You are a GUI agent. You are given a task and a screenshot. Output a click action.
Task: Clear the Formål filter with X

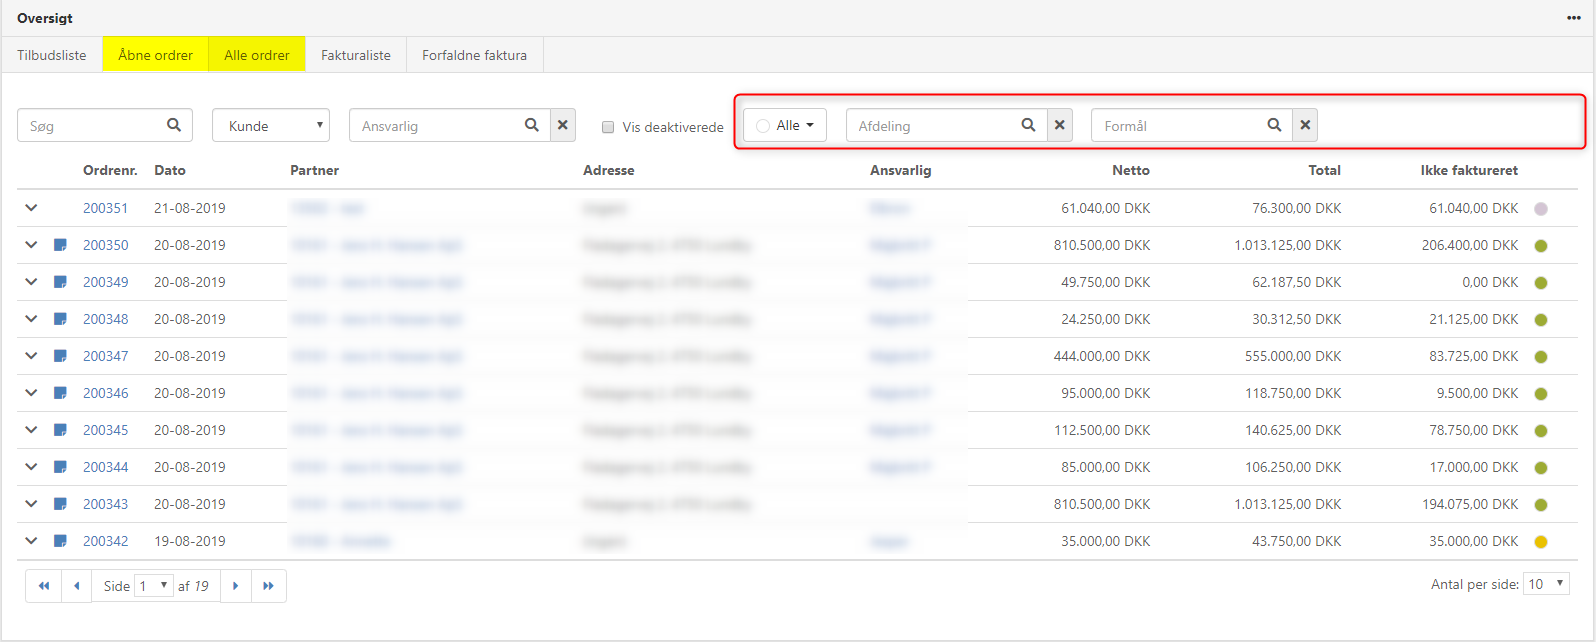[x=1305, y=125]
